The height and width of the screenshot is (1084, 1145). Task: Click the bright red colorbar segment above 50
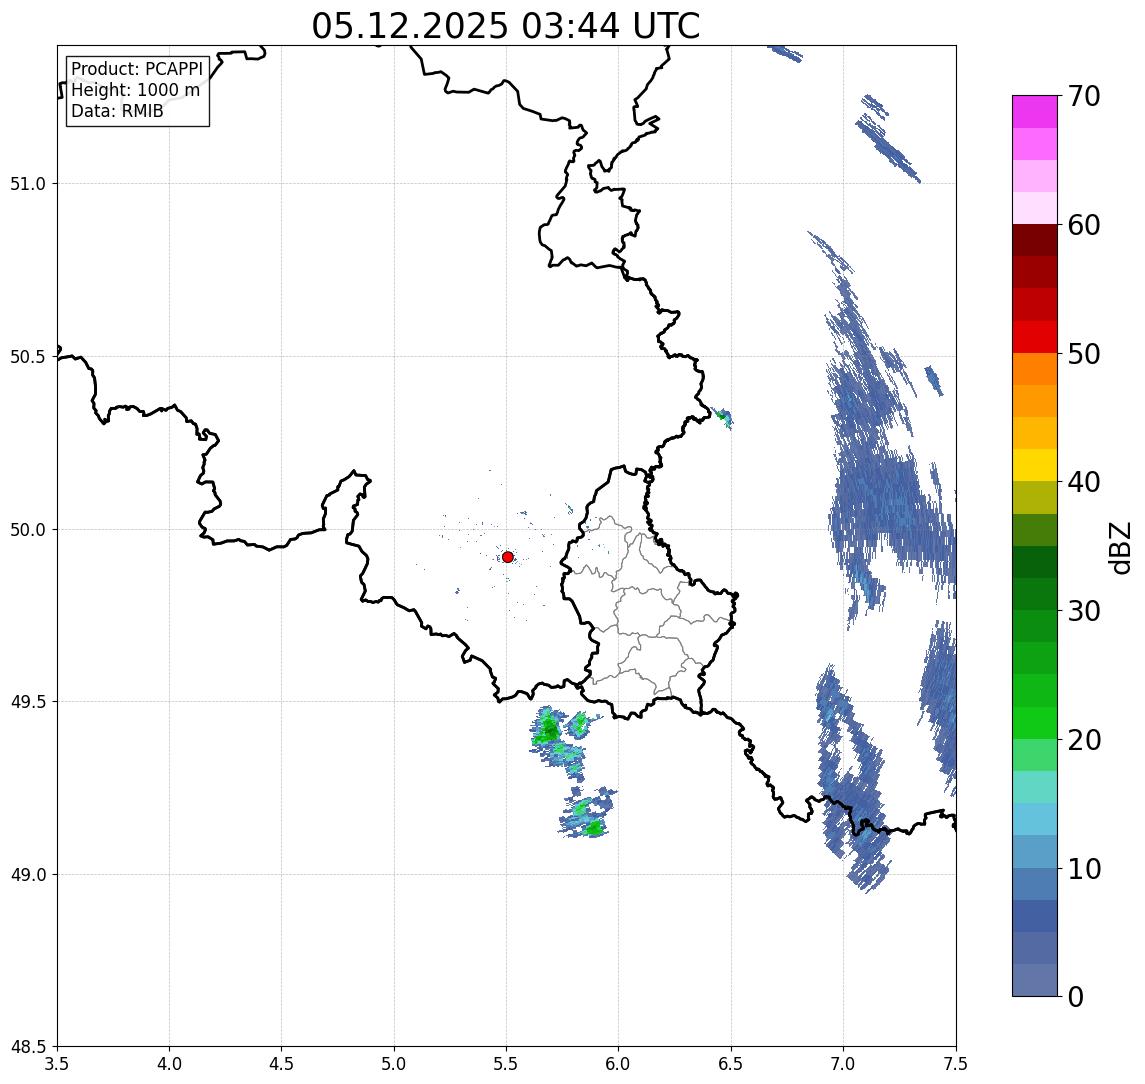point(1035,337)
